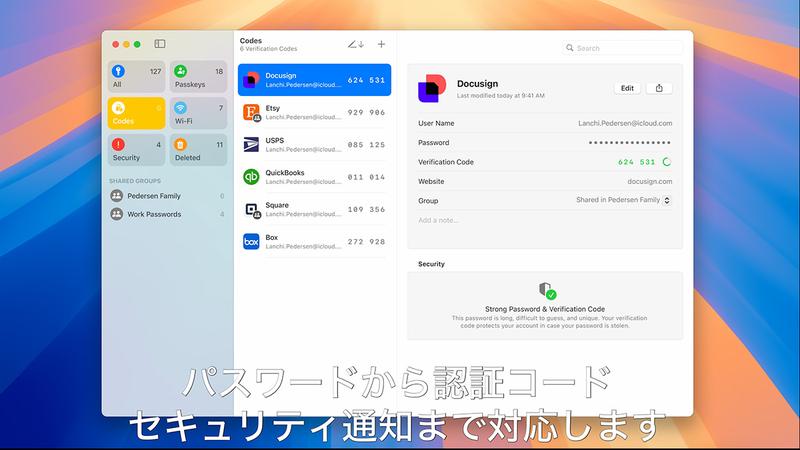Click the green Passkeys person icon

coord(181,71)
